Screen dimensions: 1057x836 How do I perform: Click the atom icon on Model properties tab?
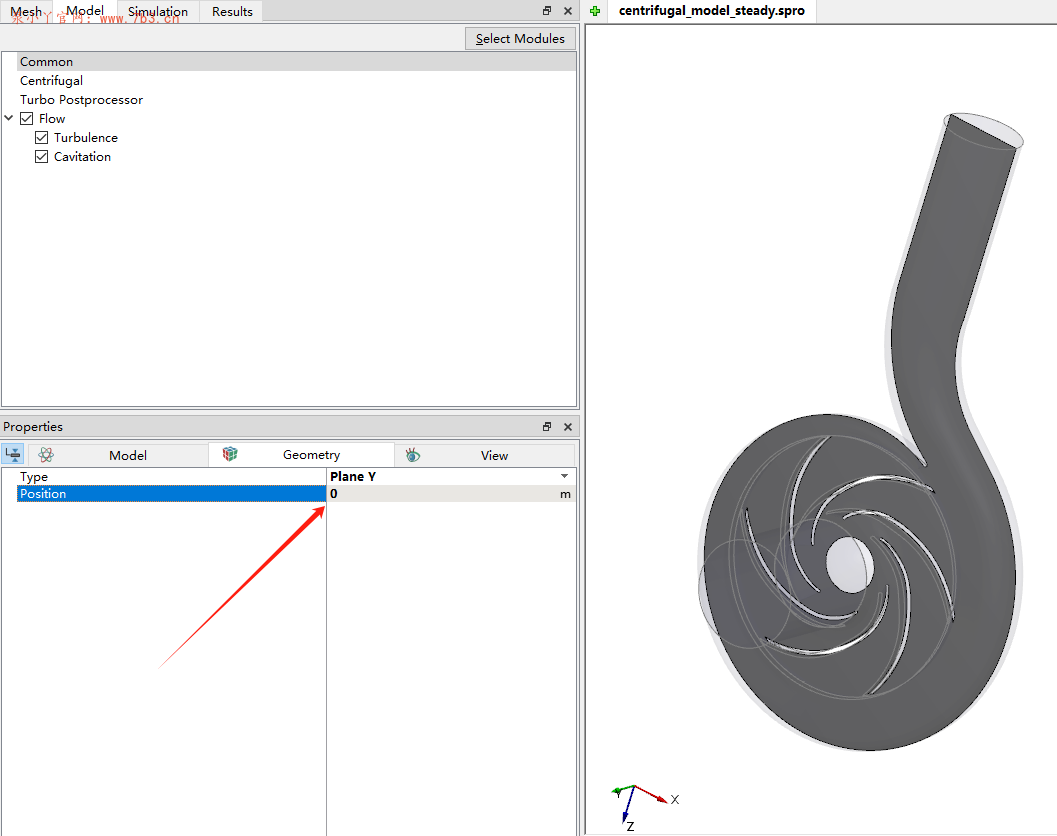tap(46, 455)
